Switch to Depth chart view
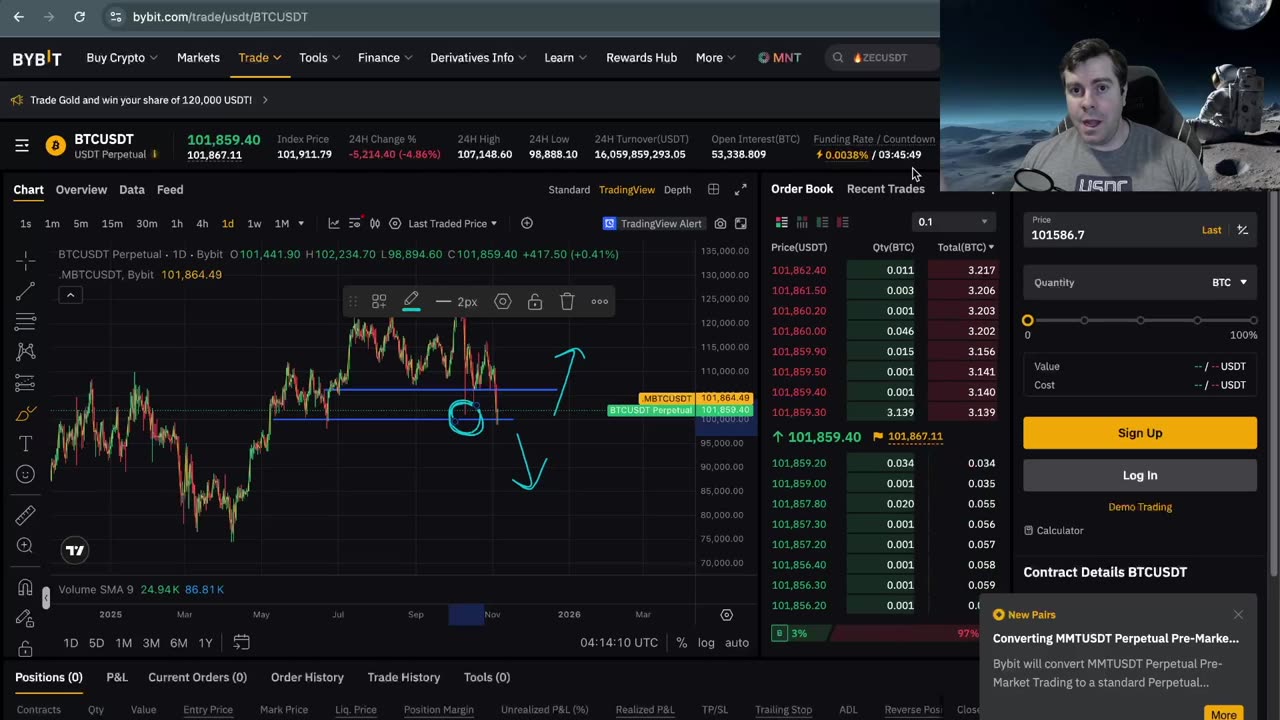This screenshot has height=720, width=1280. tap(677, 190)
